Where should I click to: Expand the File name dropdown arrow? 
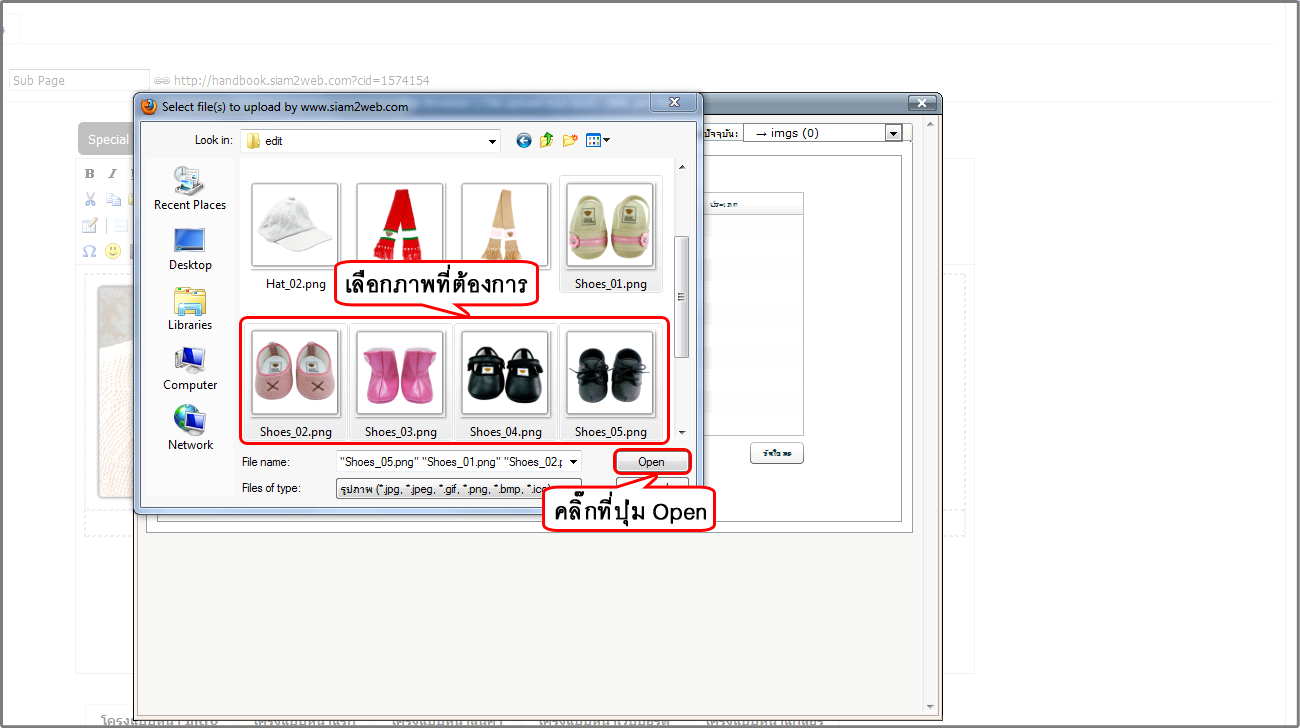click(x=573, y=462)
